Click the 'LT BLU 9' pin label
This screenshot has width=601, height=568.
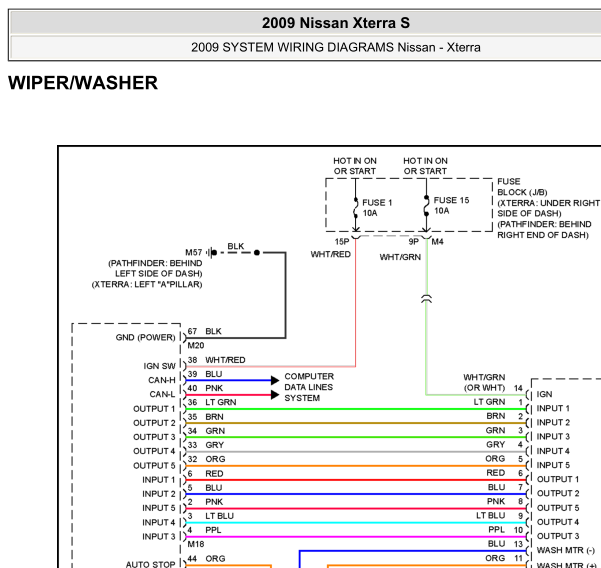pos(500,516)
